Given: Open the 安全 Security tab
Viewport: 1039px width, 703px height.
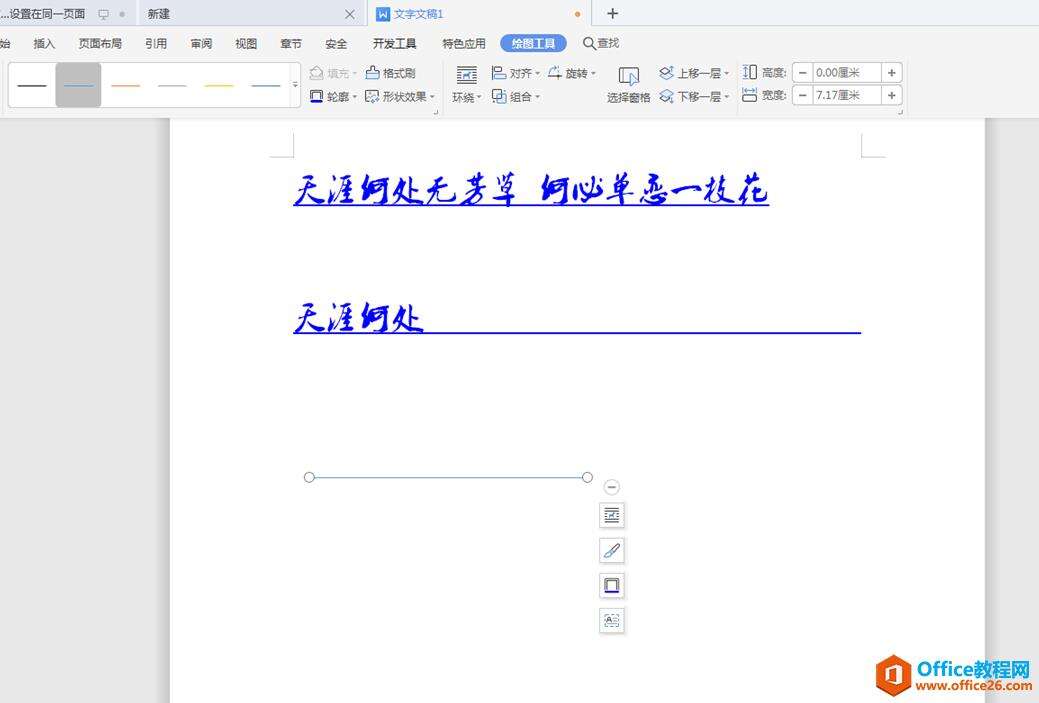Looking at the screenshot, I should point(336,44).
